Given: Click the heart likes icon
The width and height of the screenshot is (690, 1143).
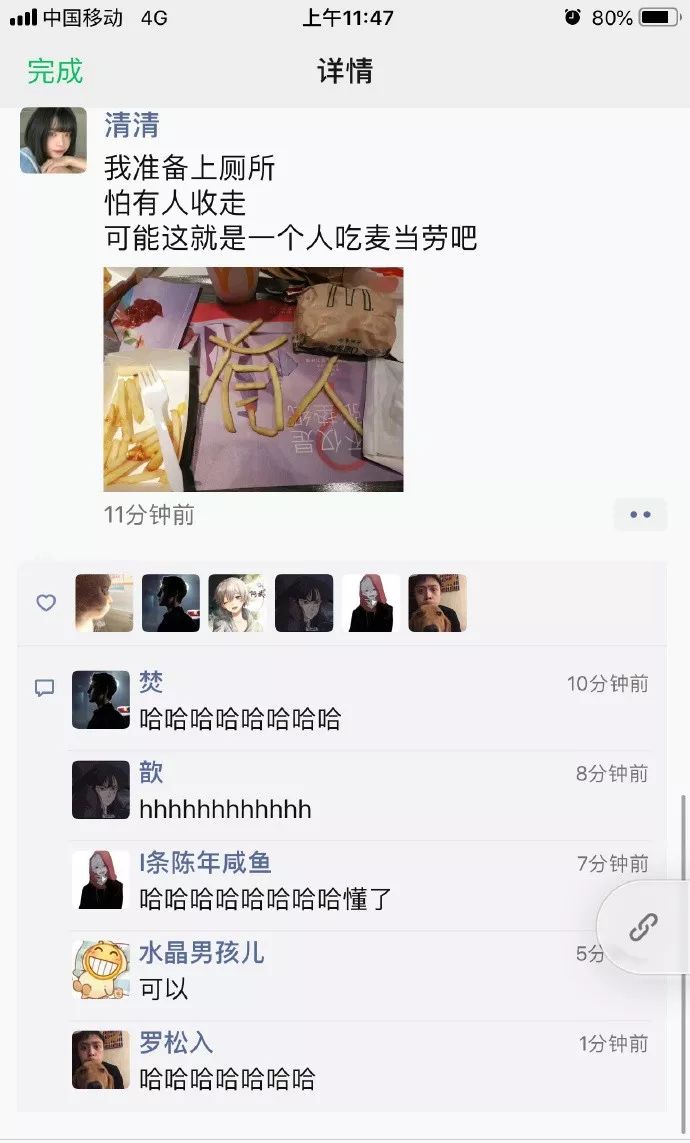Looking at the screenshot, I should click(46, 603).
